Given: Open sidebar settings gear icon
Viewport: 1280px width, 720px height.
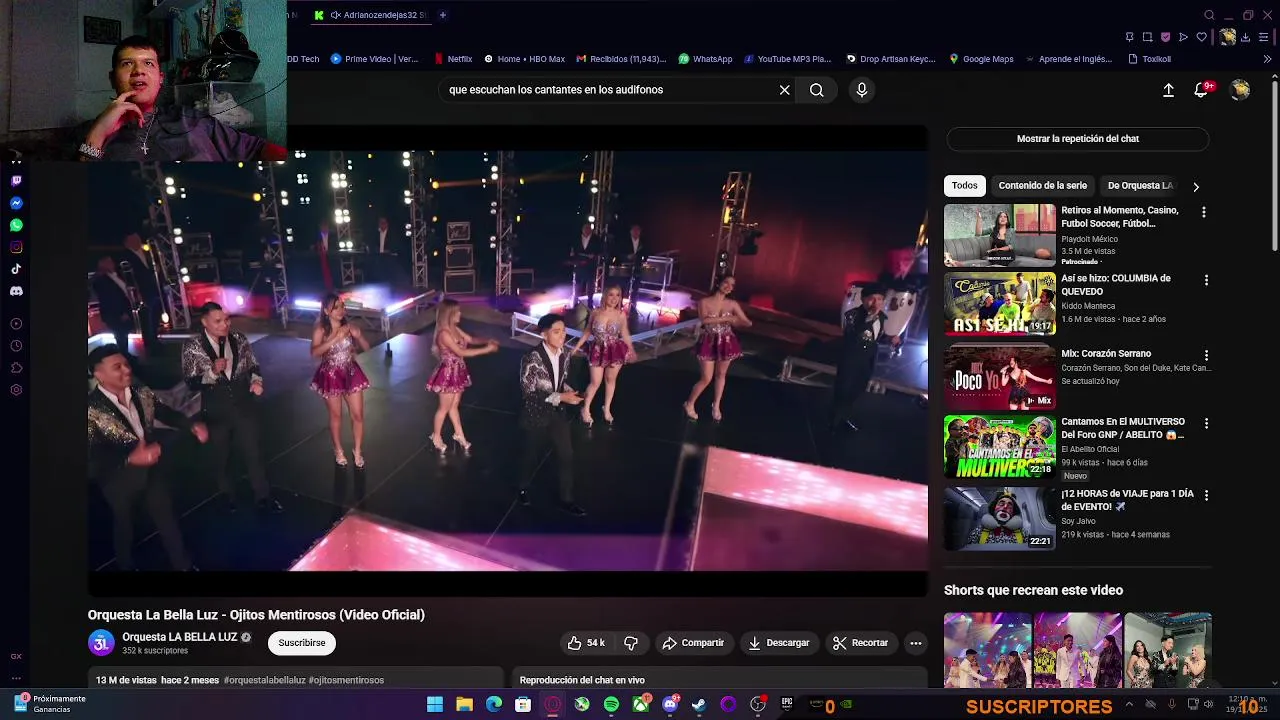Looking at the screenshot, I should pos(16,390).
